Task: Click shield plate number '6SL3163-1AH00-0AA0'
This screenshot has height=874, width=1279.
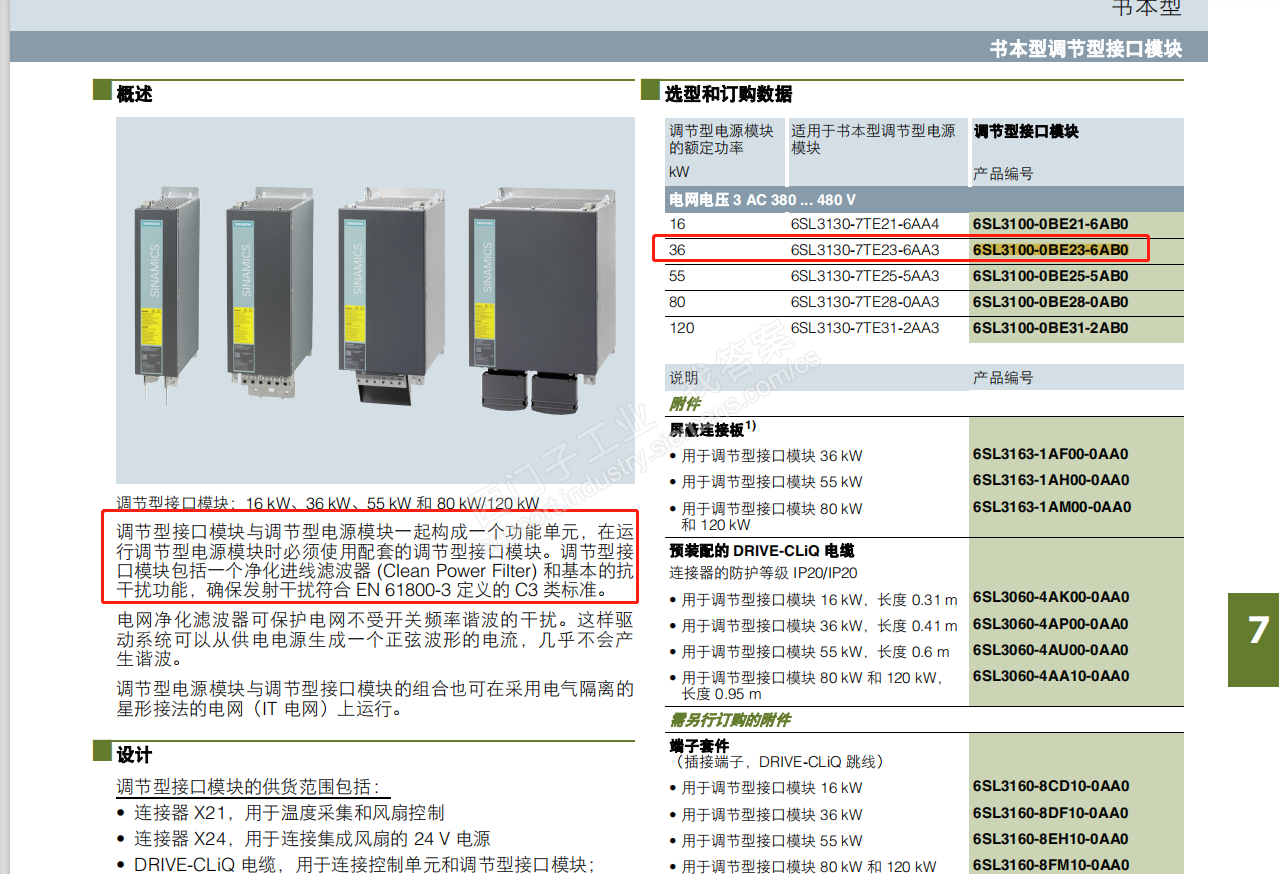Action: [1051, 480]
